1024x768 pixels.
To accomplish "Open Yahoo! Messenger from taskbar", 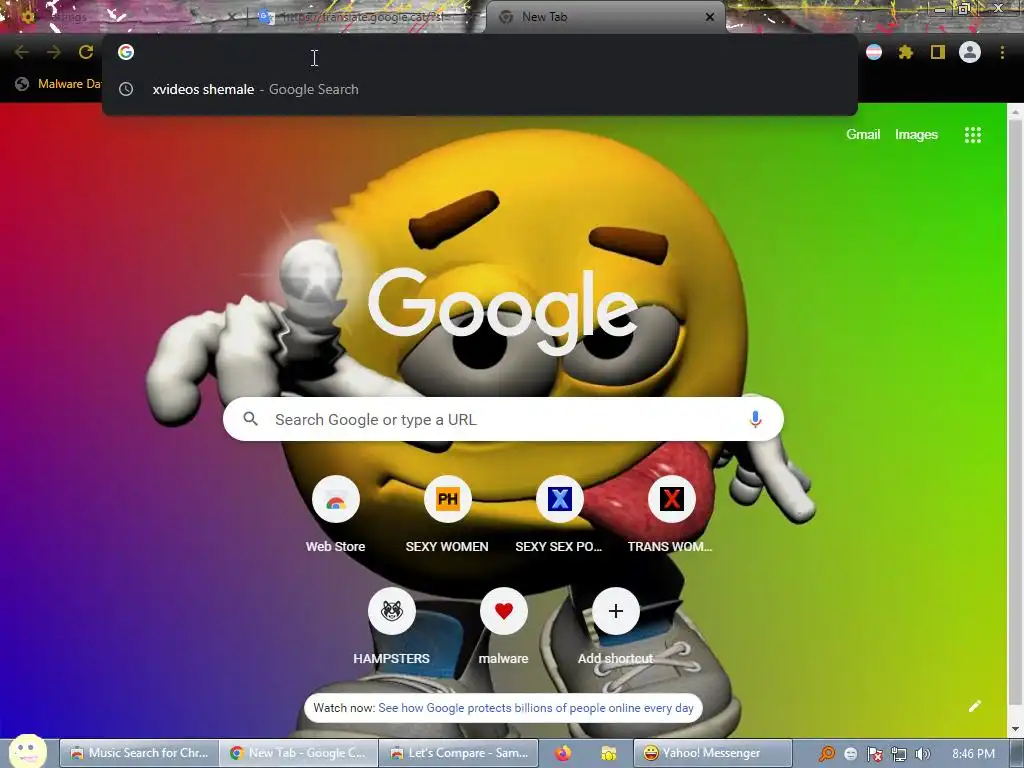I will 712,753.
